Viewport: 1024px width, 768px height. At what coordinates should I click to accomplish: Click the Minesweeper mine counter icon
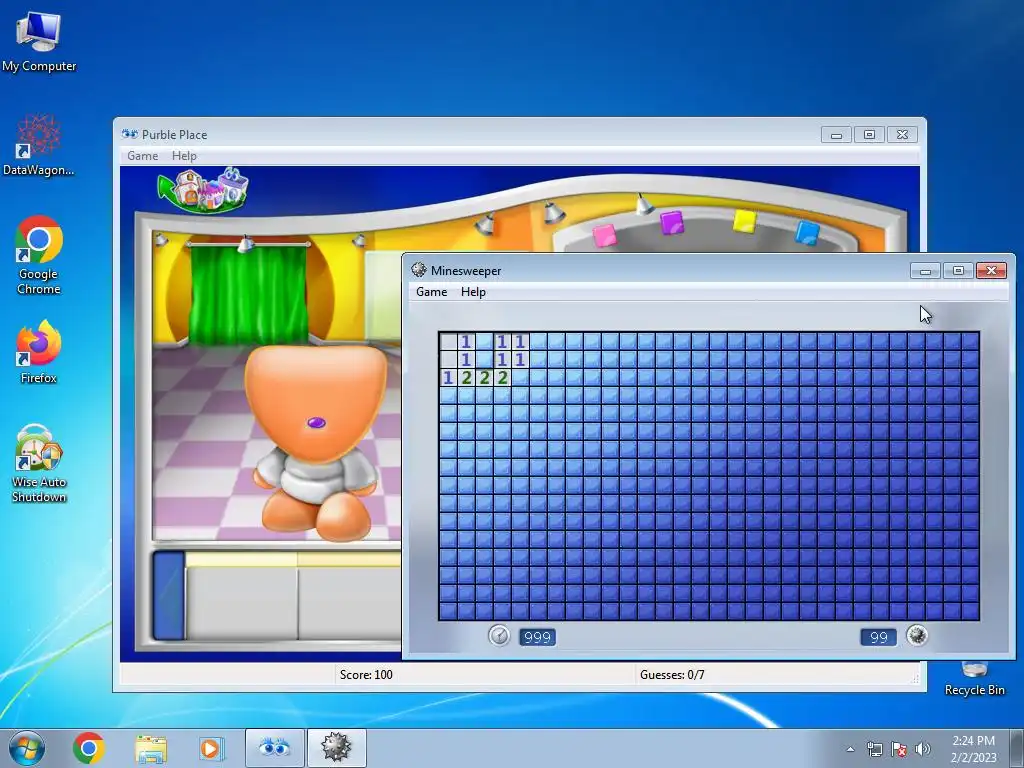tap(917, 635)
